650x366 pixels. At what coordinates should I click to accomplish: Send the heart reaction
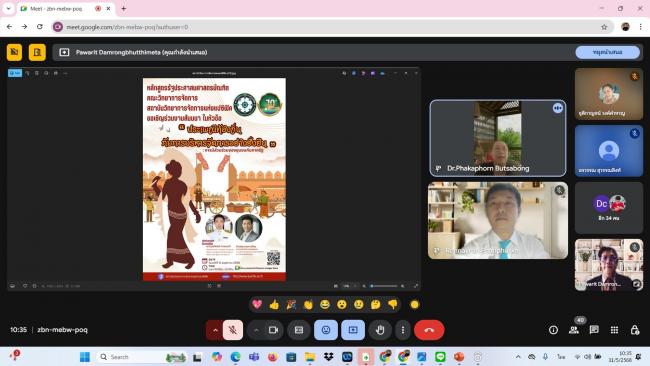[257, 305]
